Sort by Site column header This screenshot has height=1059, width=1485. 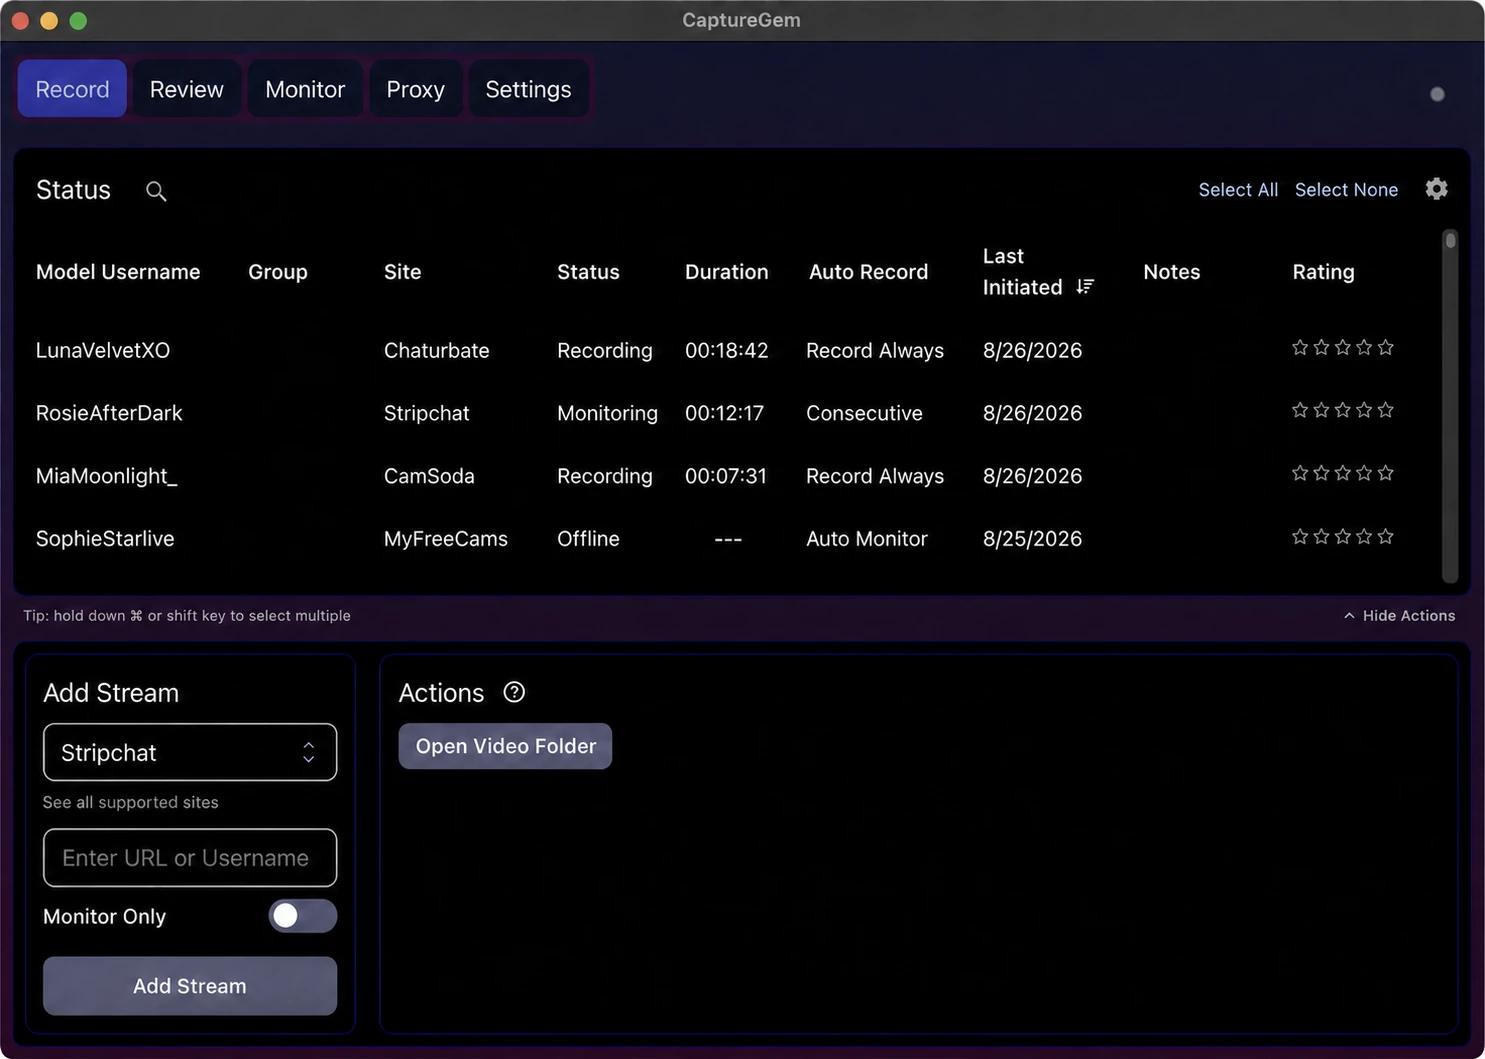402,272
